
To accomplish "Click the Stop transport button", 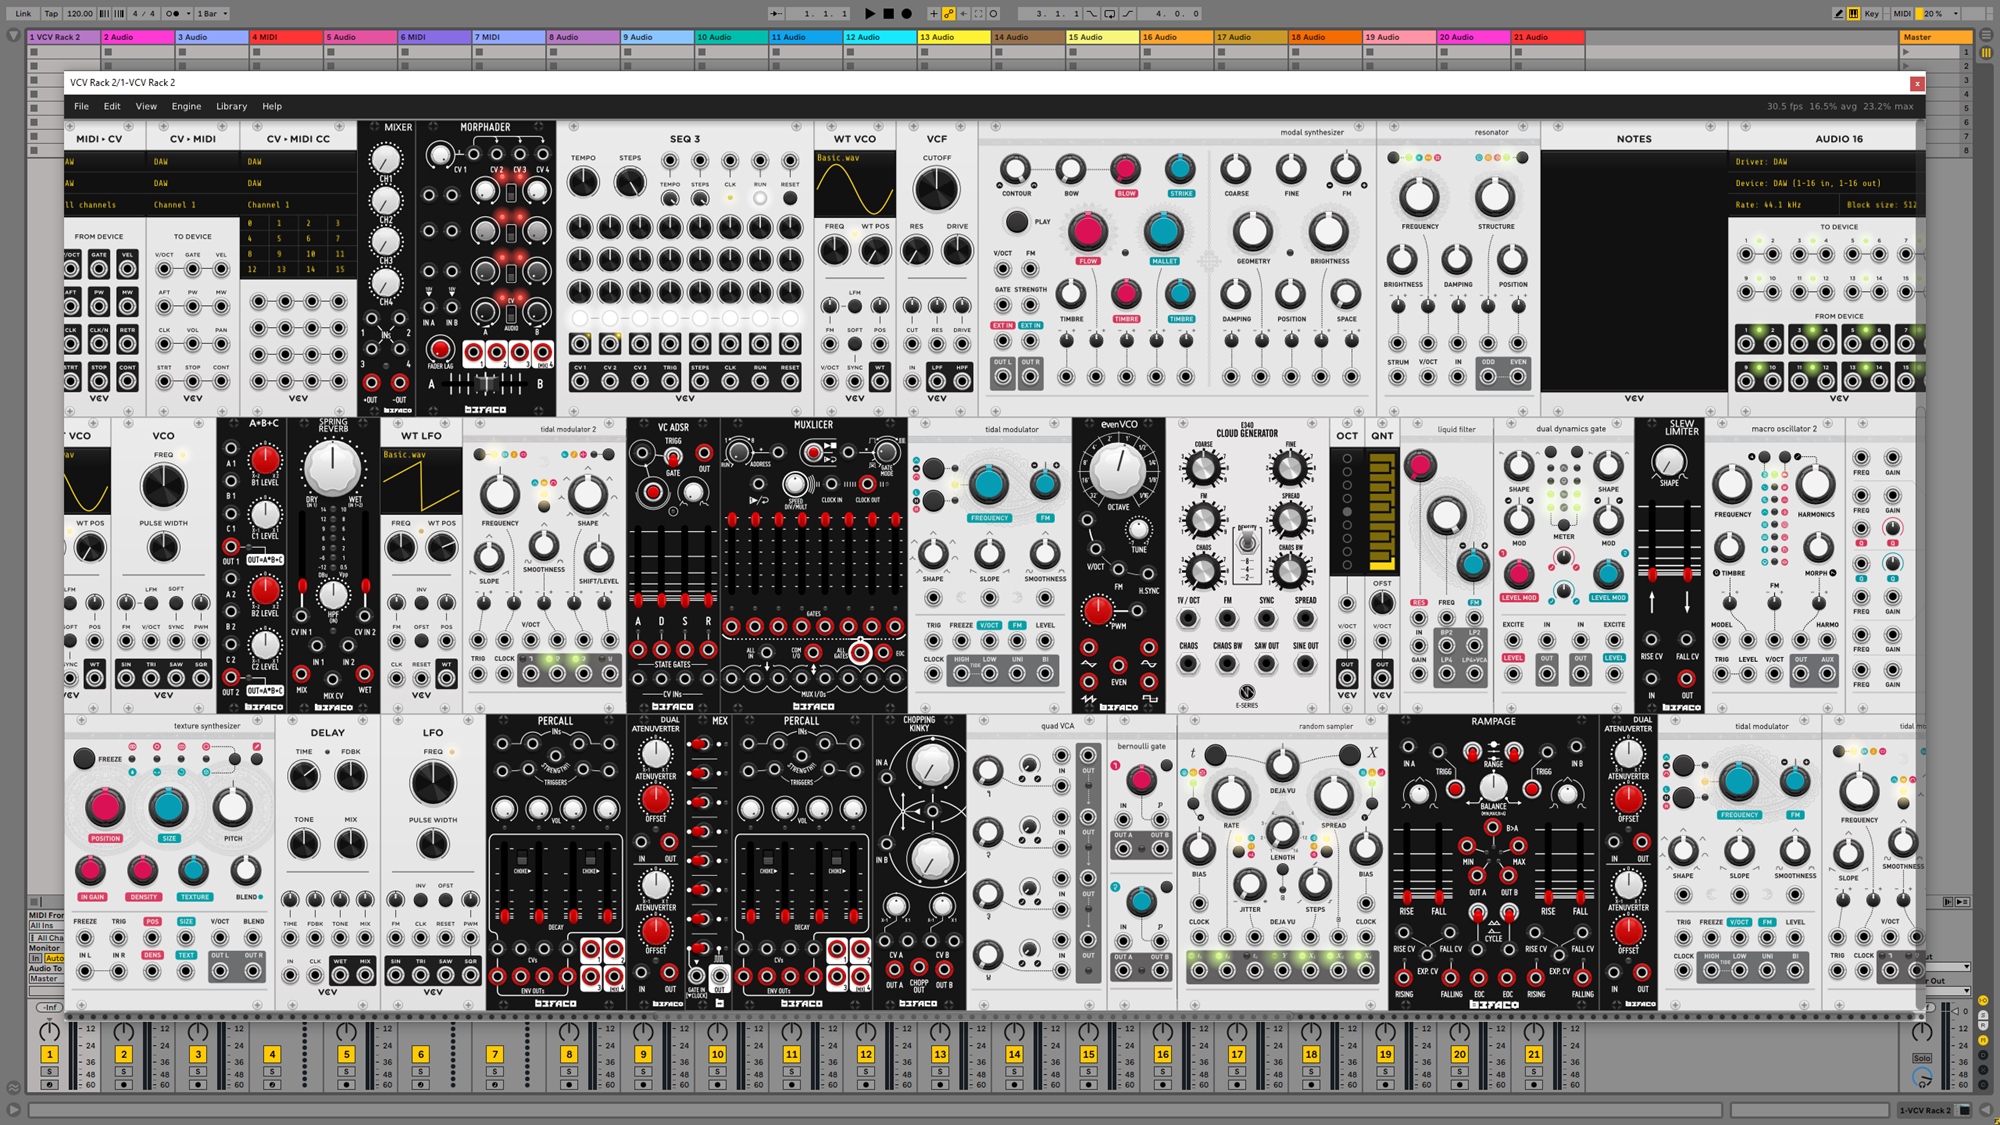I will (x=888, y=14).
